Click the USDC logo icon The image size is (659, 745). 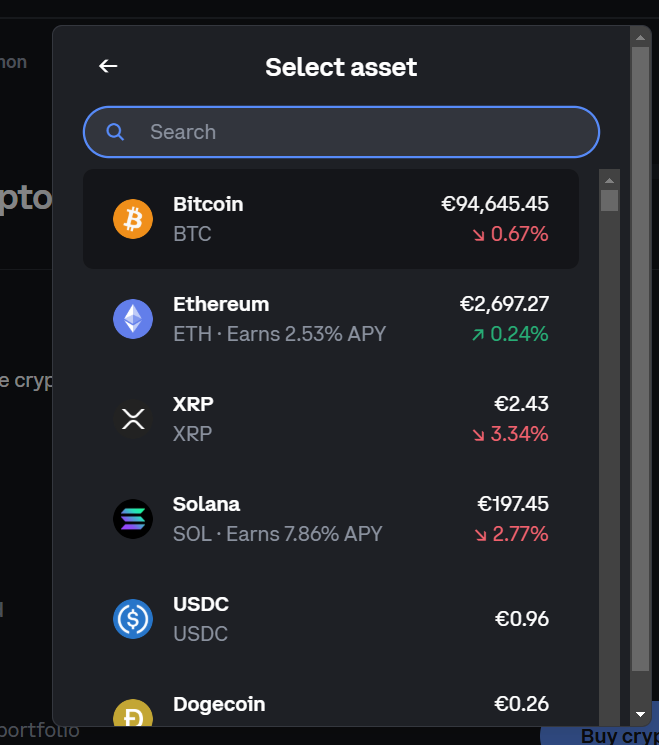[x=133, y=619]
